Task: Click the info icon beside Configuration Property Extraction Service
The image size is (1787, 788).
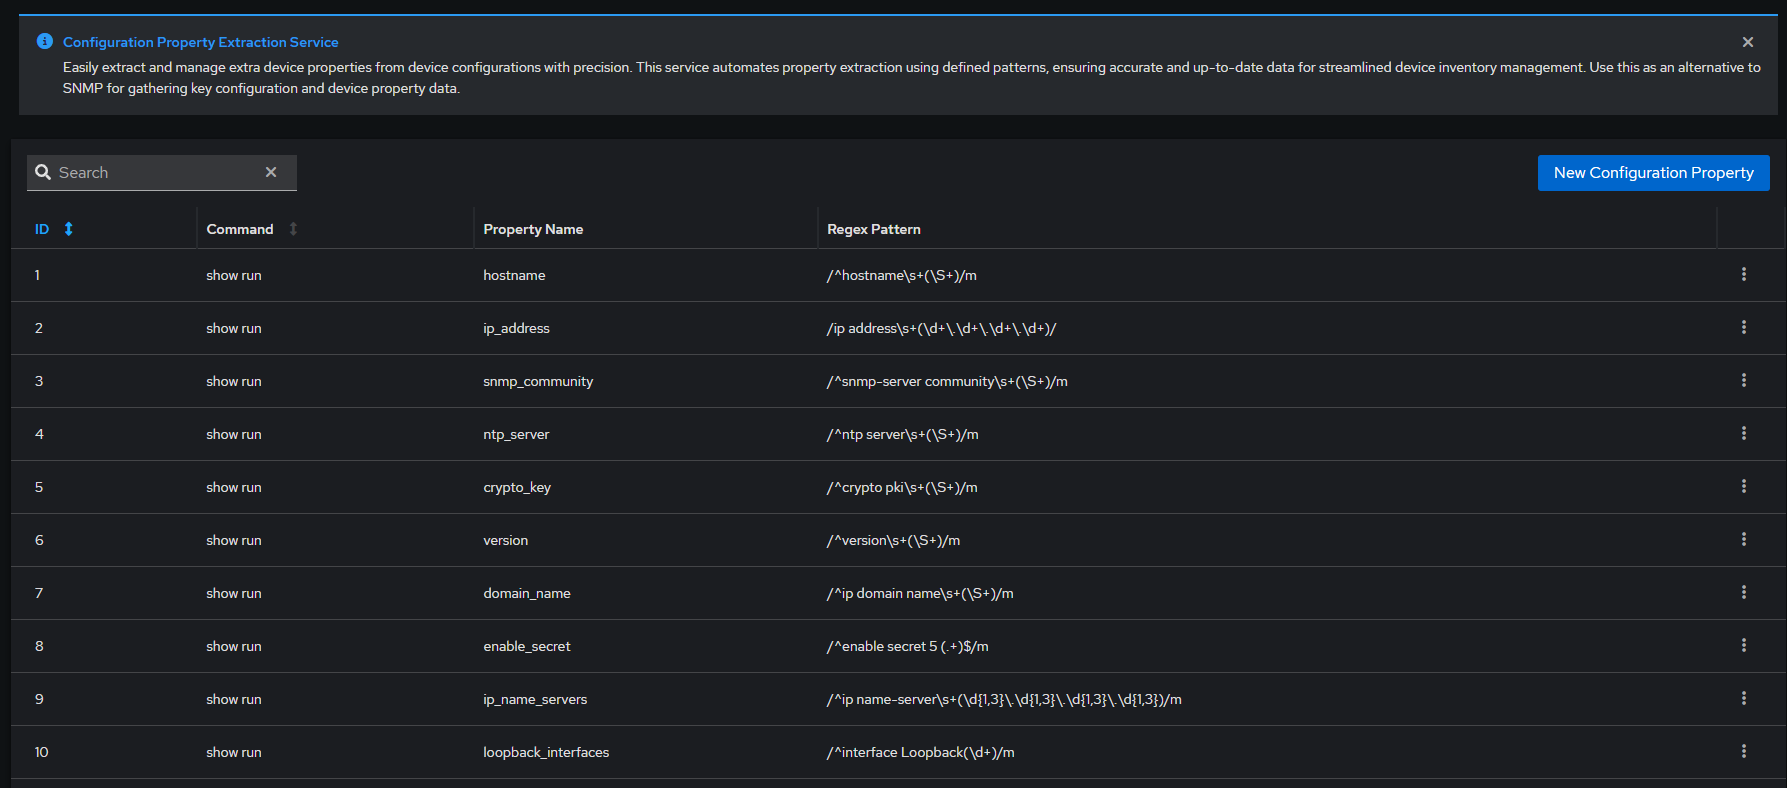Action: 45,41
